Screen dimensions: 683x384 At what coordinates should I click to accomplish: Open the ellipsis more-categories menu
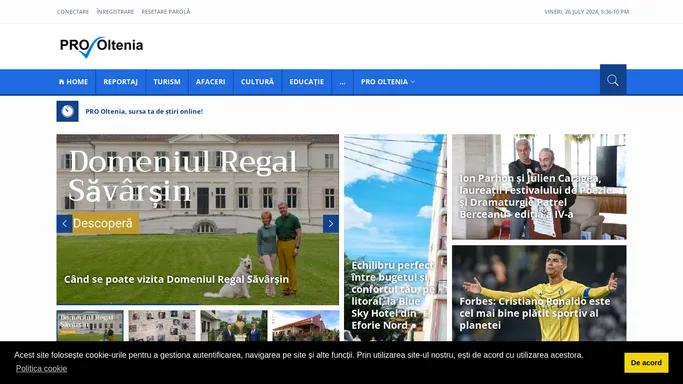[x=342, y=82]
